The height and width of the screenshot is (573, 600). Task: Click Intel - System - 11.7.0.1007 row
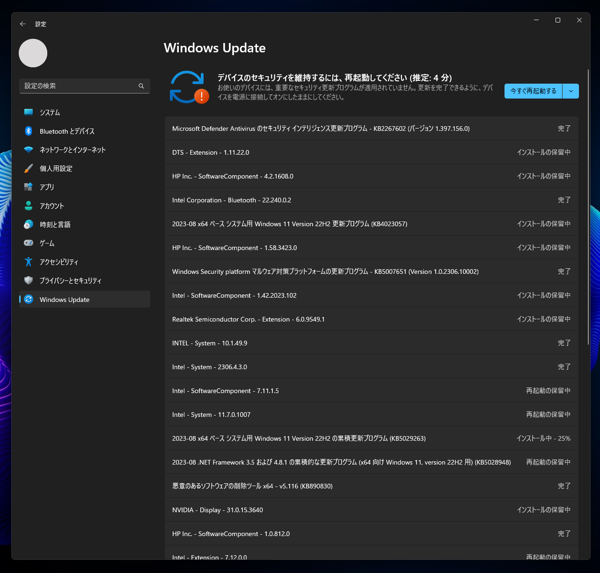[x=371, y=415]
